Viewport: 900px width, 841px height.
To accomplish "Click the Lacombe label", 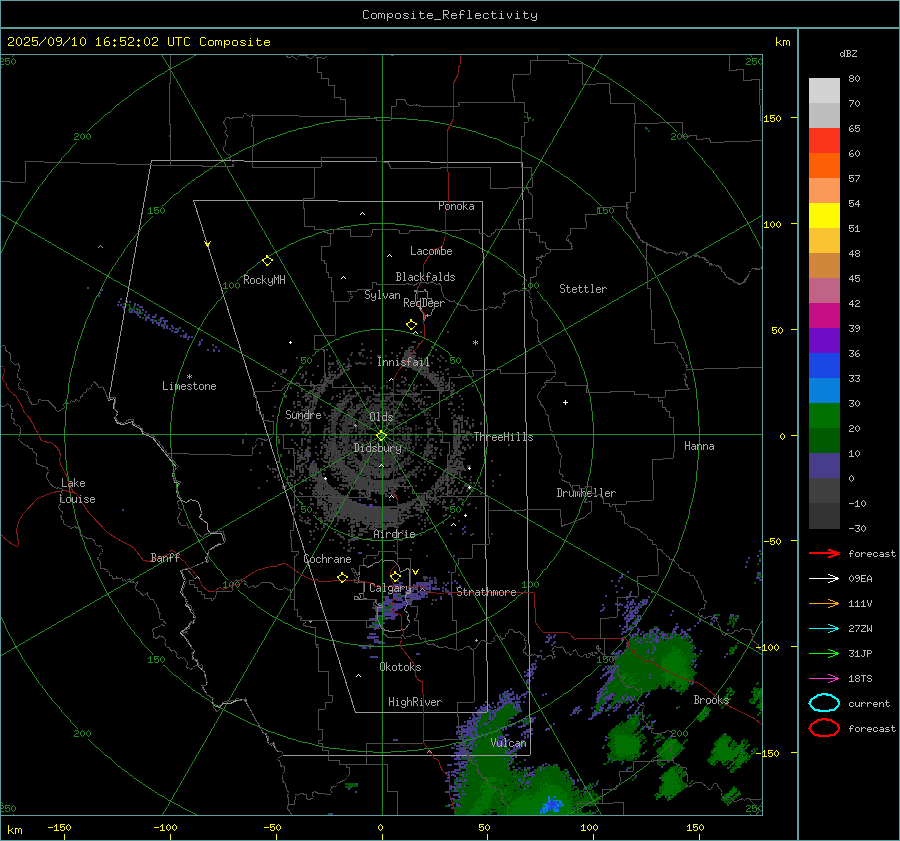I will tap(431, 251).
